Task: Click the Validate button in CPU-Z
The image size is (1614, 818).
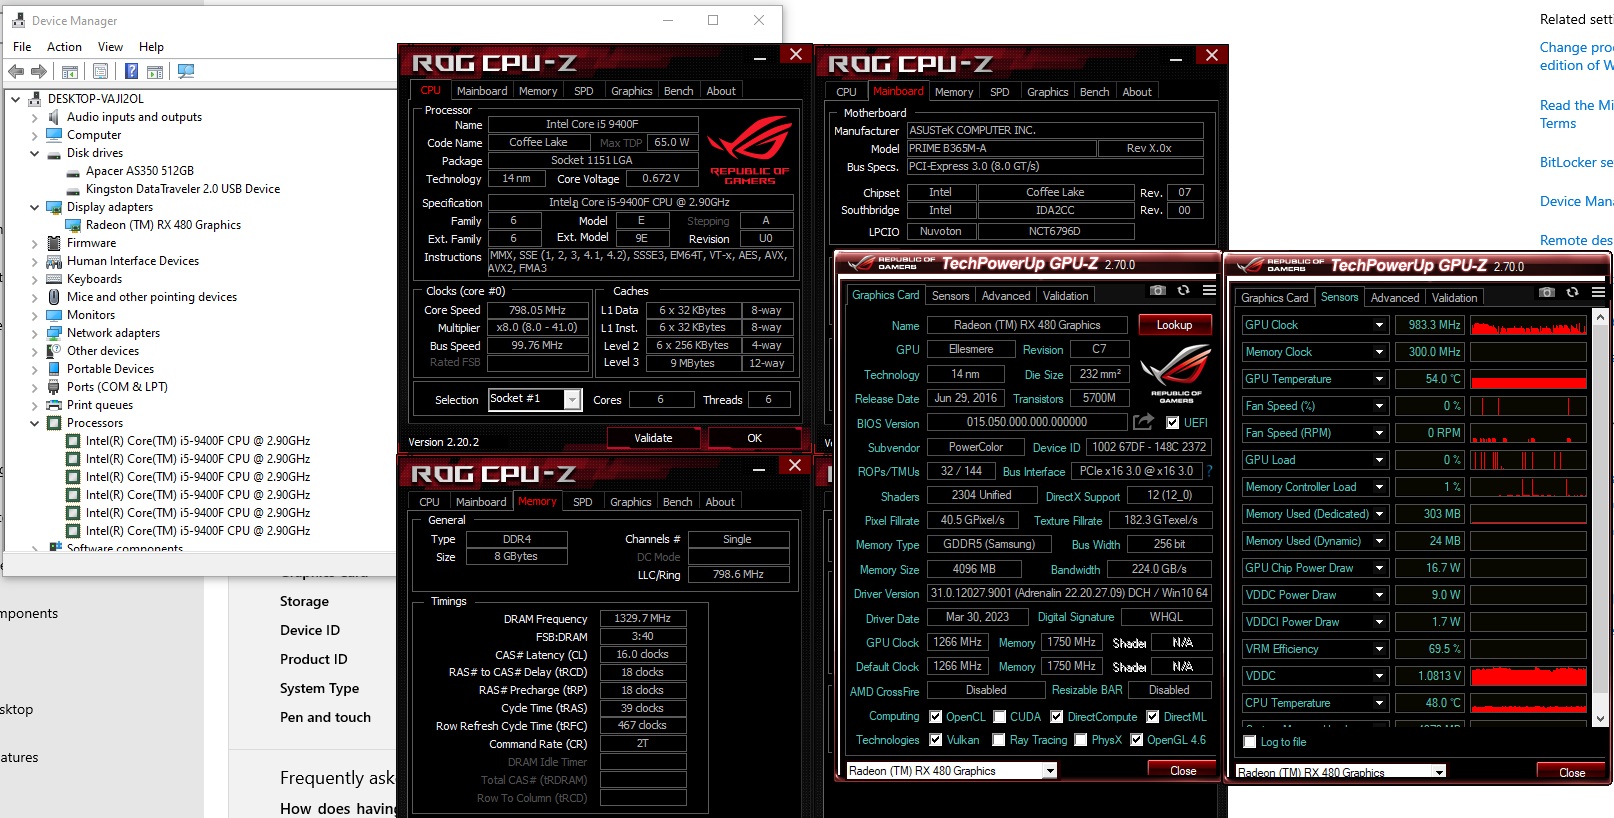Action: click(653, 438)
